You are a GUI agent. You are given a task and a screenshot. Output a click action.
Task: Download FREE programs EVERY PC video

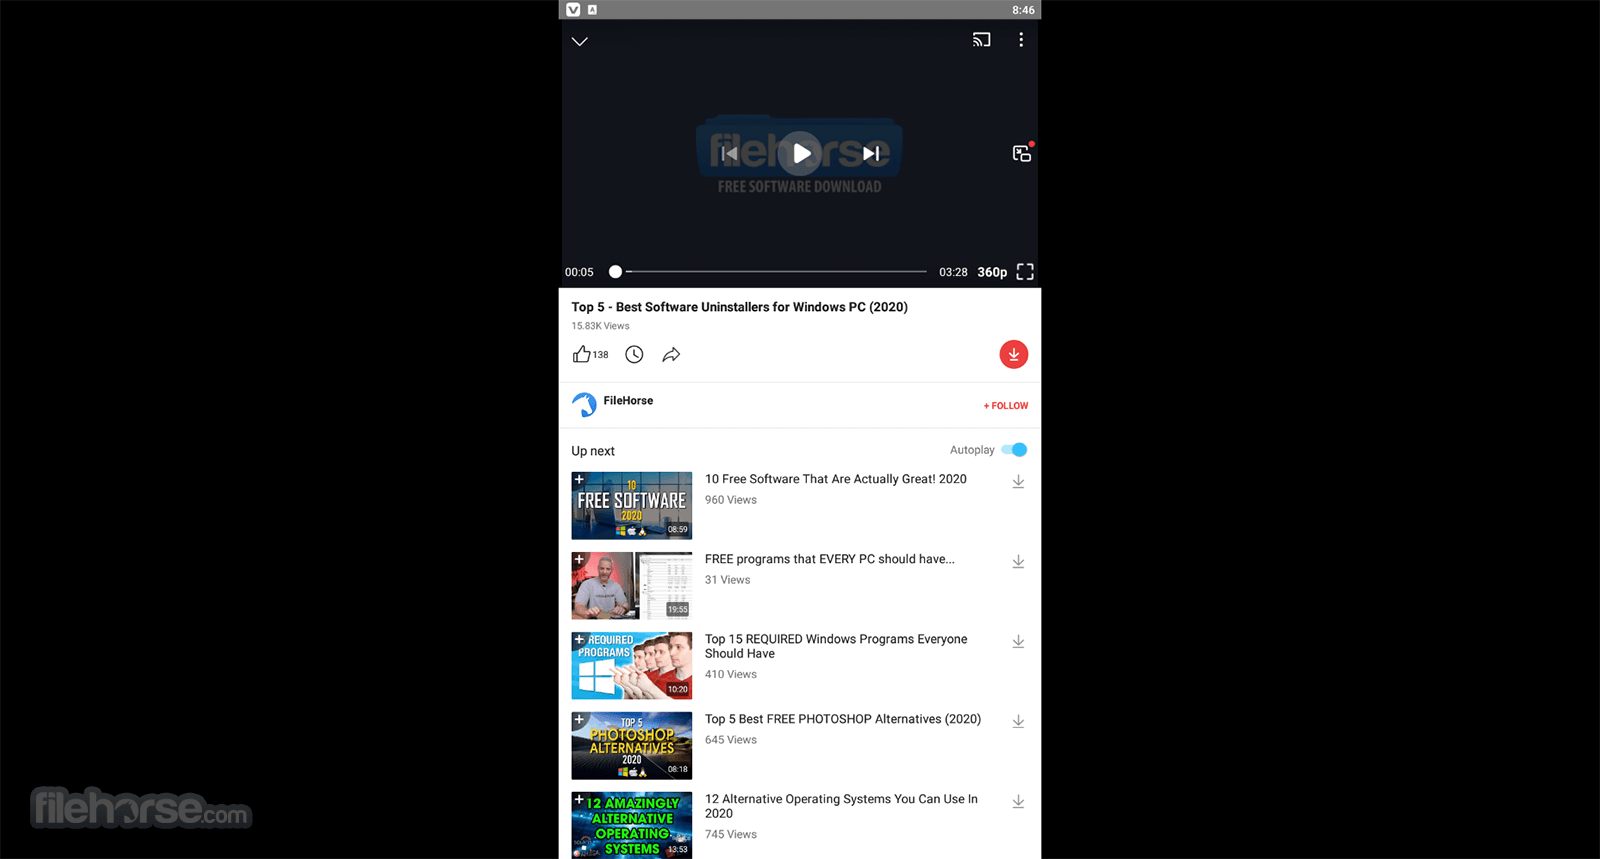1018,562
